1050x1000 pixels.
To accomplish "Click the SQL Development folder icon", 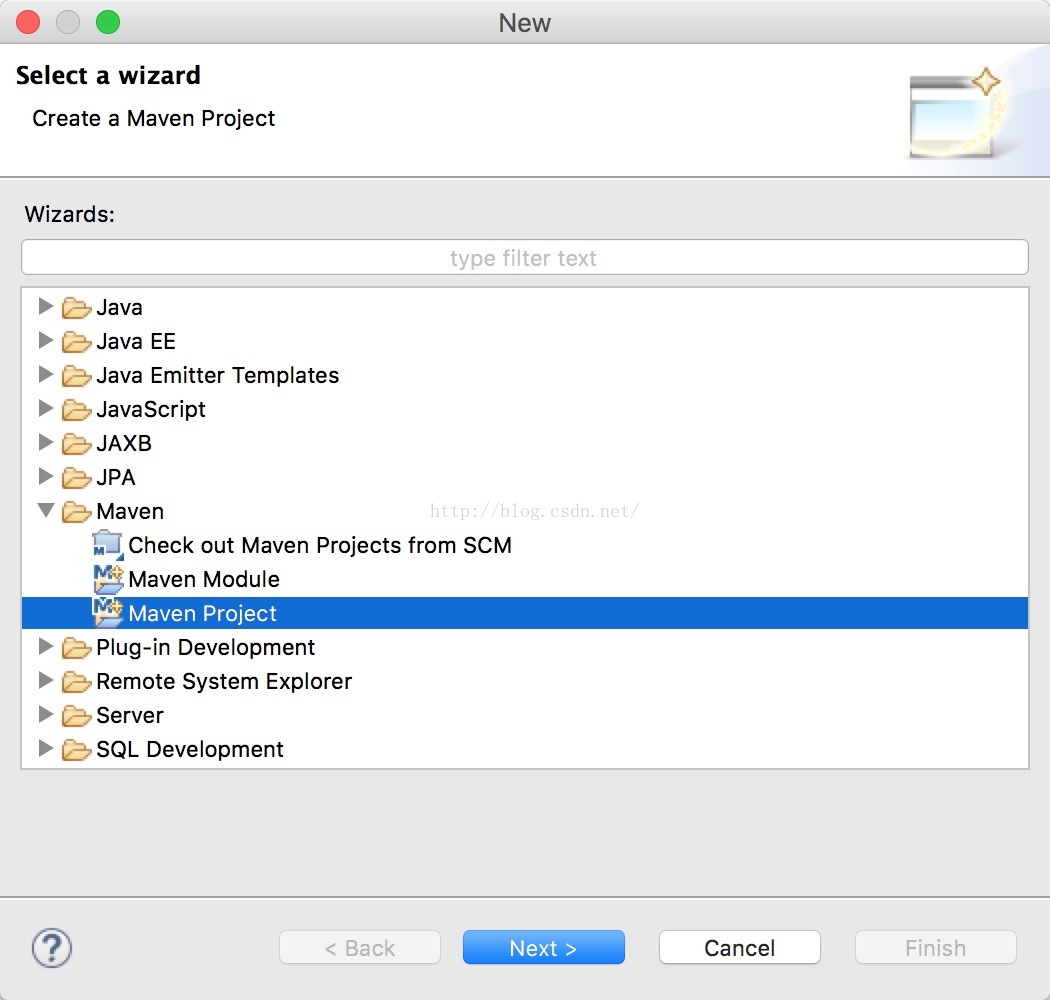I will tap(76, 750).
